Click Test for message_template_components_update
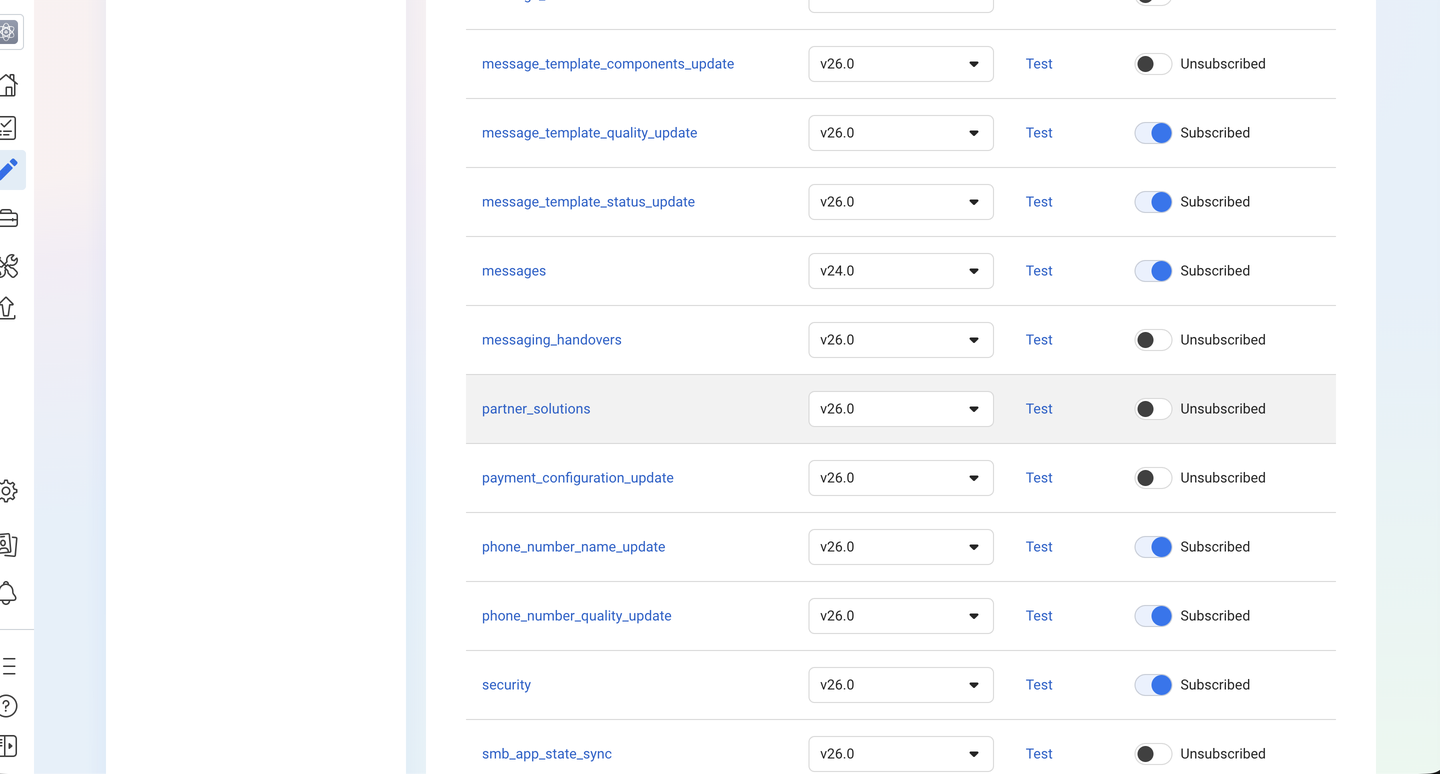The height and width of the screenshot is (774, 1440). point(1039,64)
